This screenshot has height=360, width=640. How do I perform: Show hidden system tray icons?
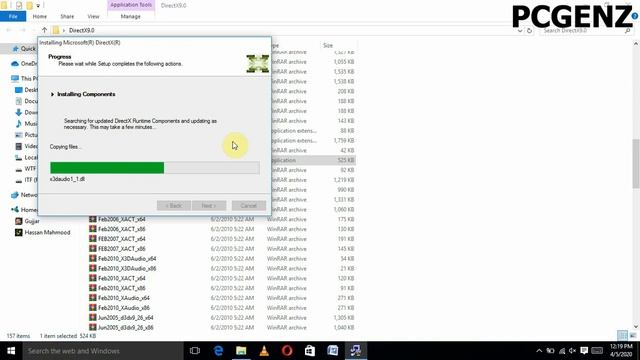(x=539, y=351)
